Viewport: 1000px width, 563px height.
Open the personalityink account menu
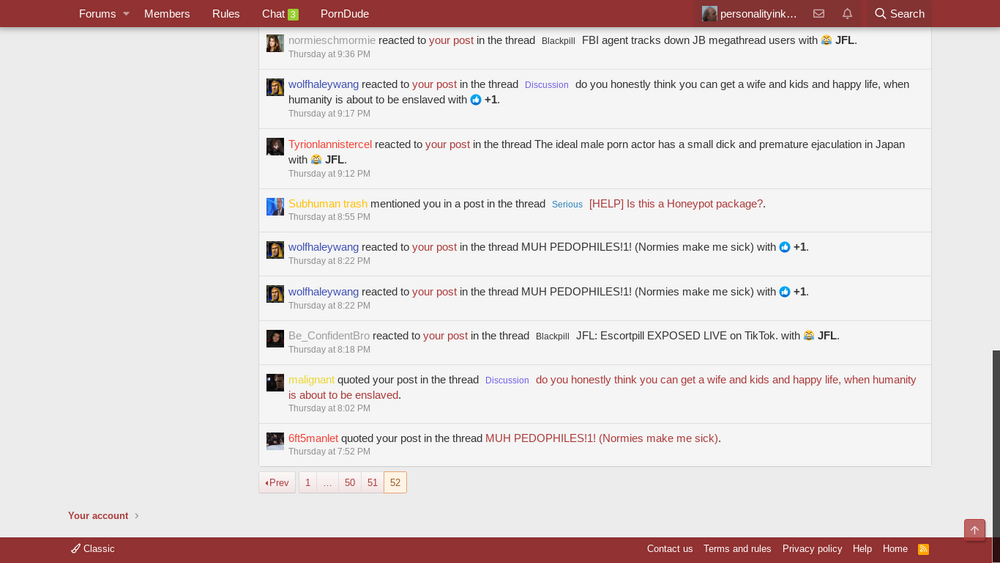pos(751,13)
